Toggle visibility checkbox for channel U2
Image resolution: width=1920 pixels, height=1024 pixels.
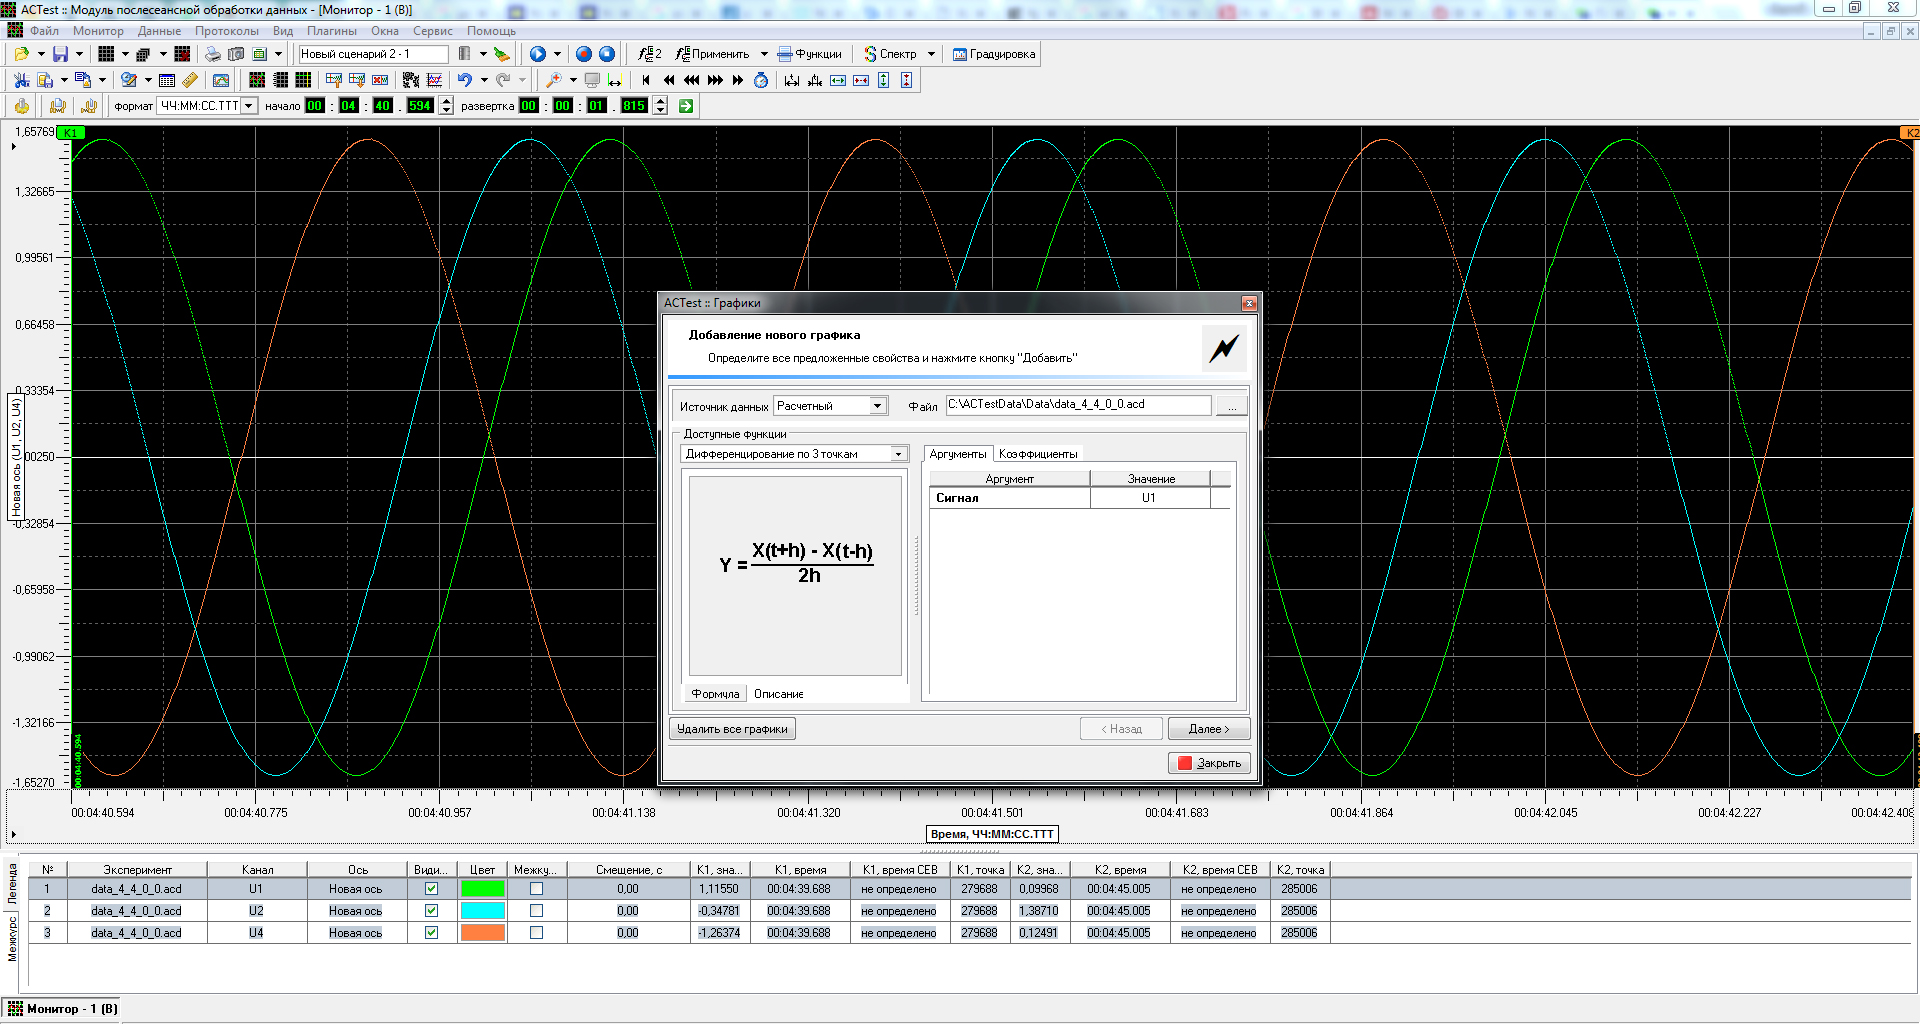coord(432,911)
